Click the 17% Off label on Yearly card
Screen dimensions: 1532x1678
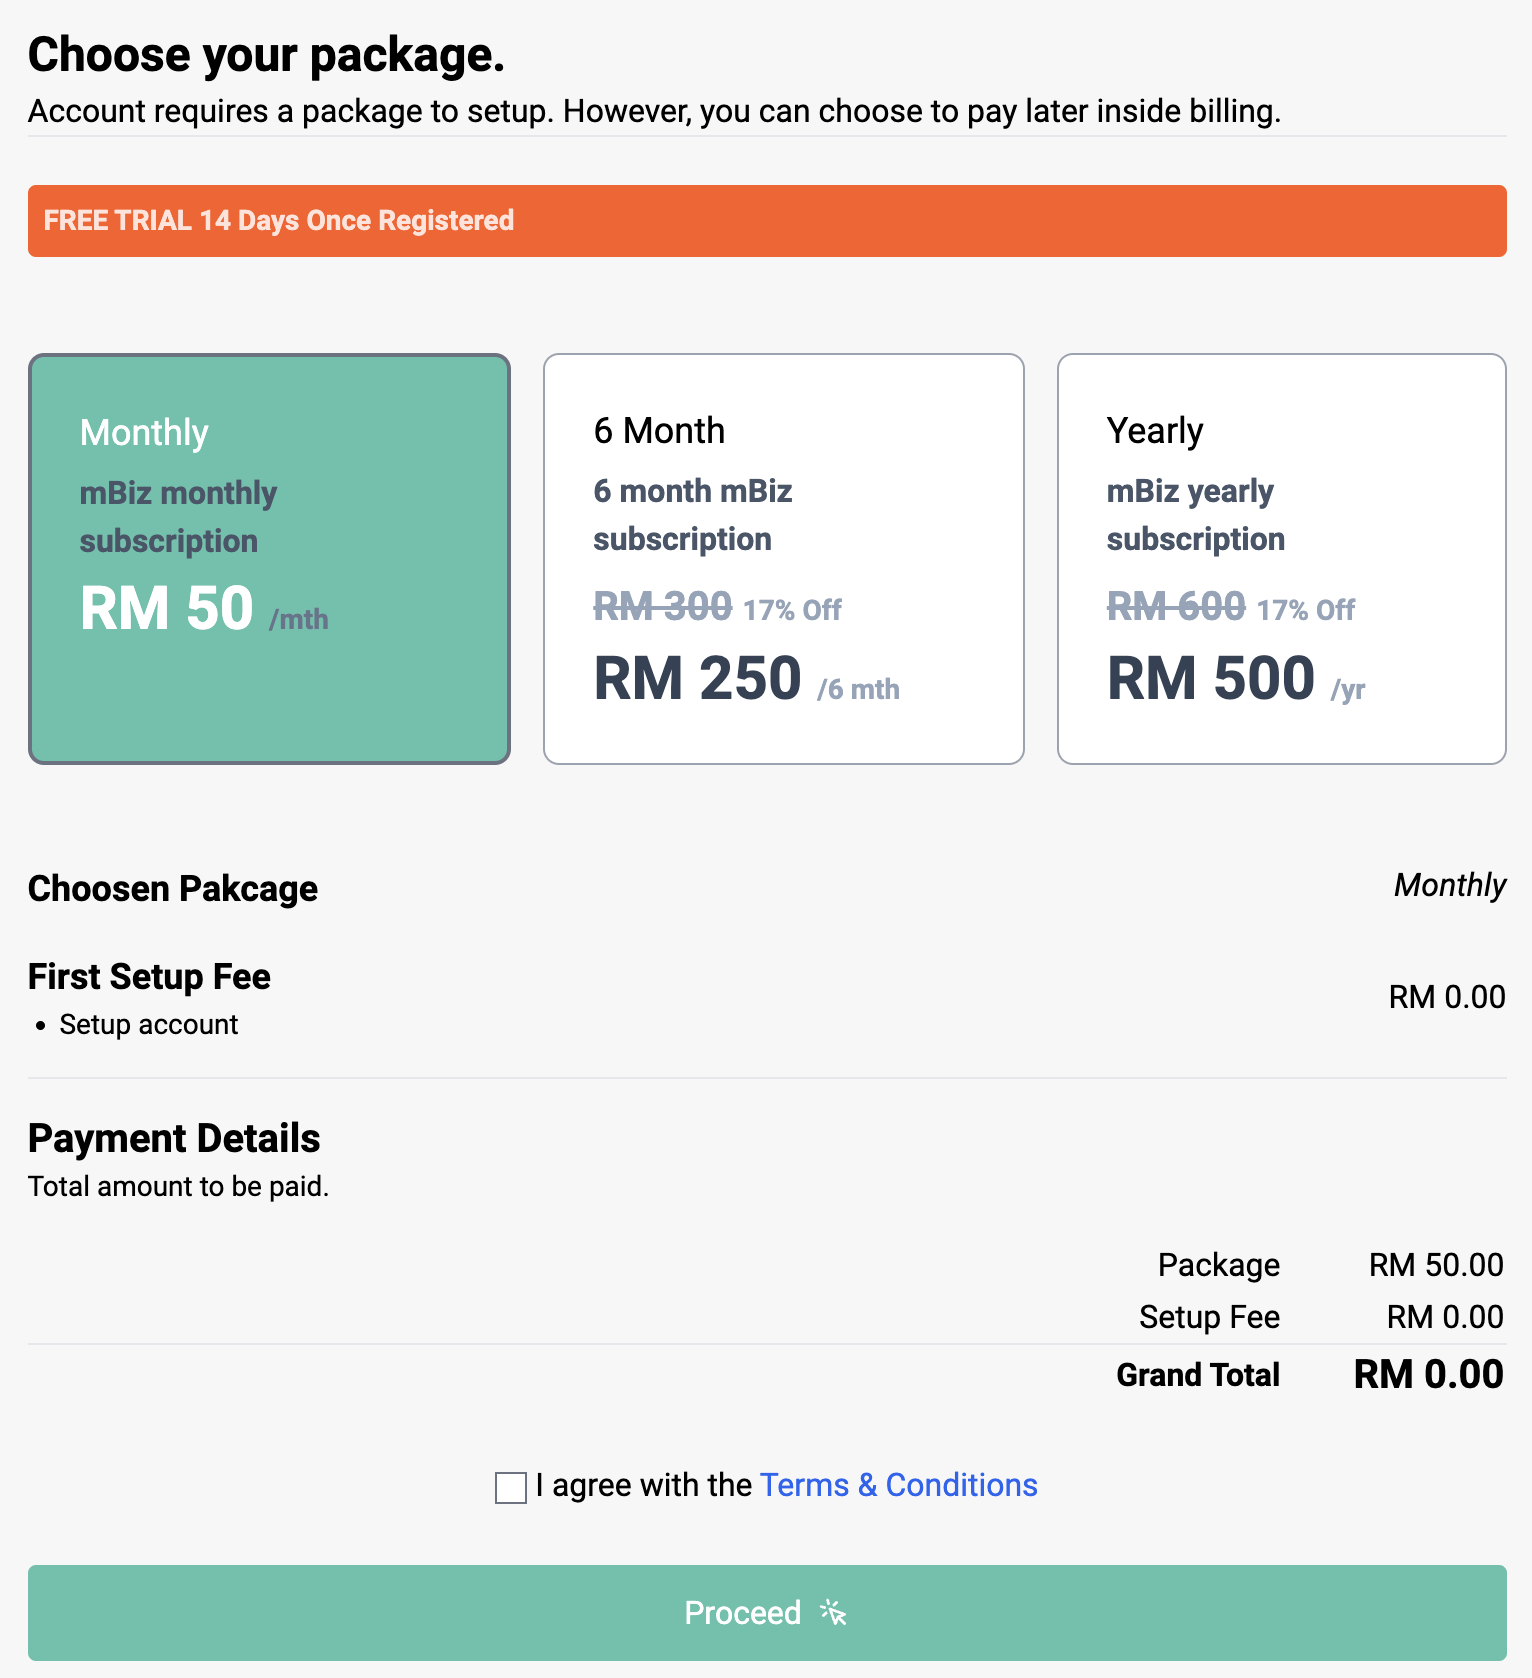[1305, 608]
